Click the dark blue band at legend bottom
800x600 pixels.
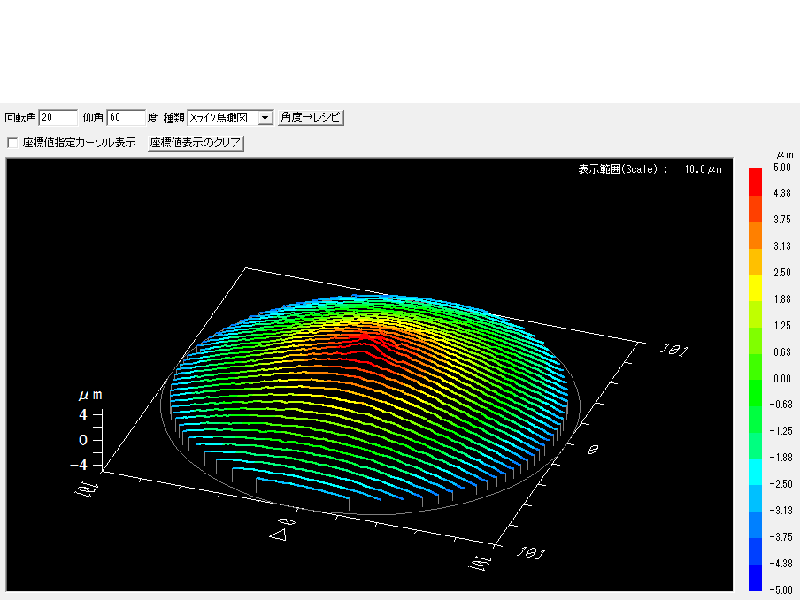755,578
